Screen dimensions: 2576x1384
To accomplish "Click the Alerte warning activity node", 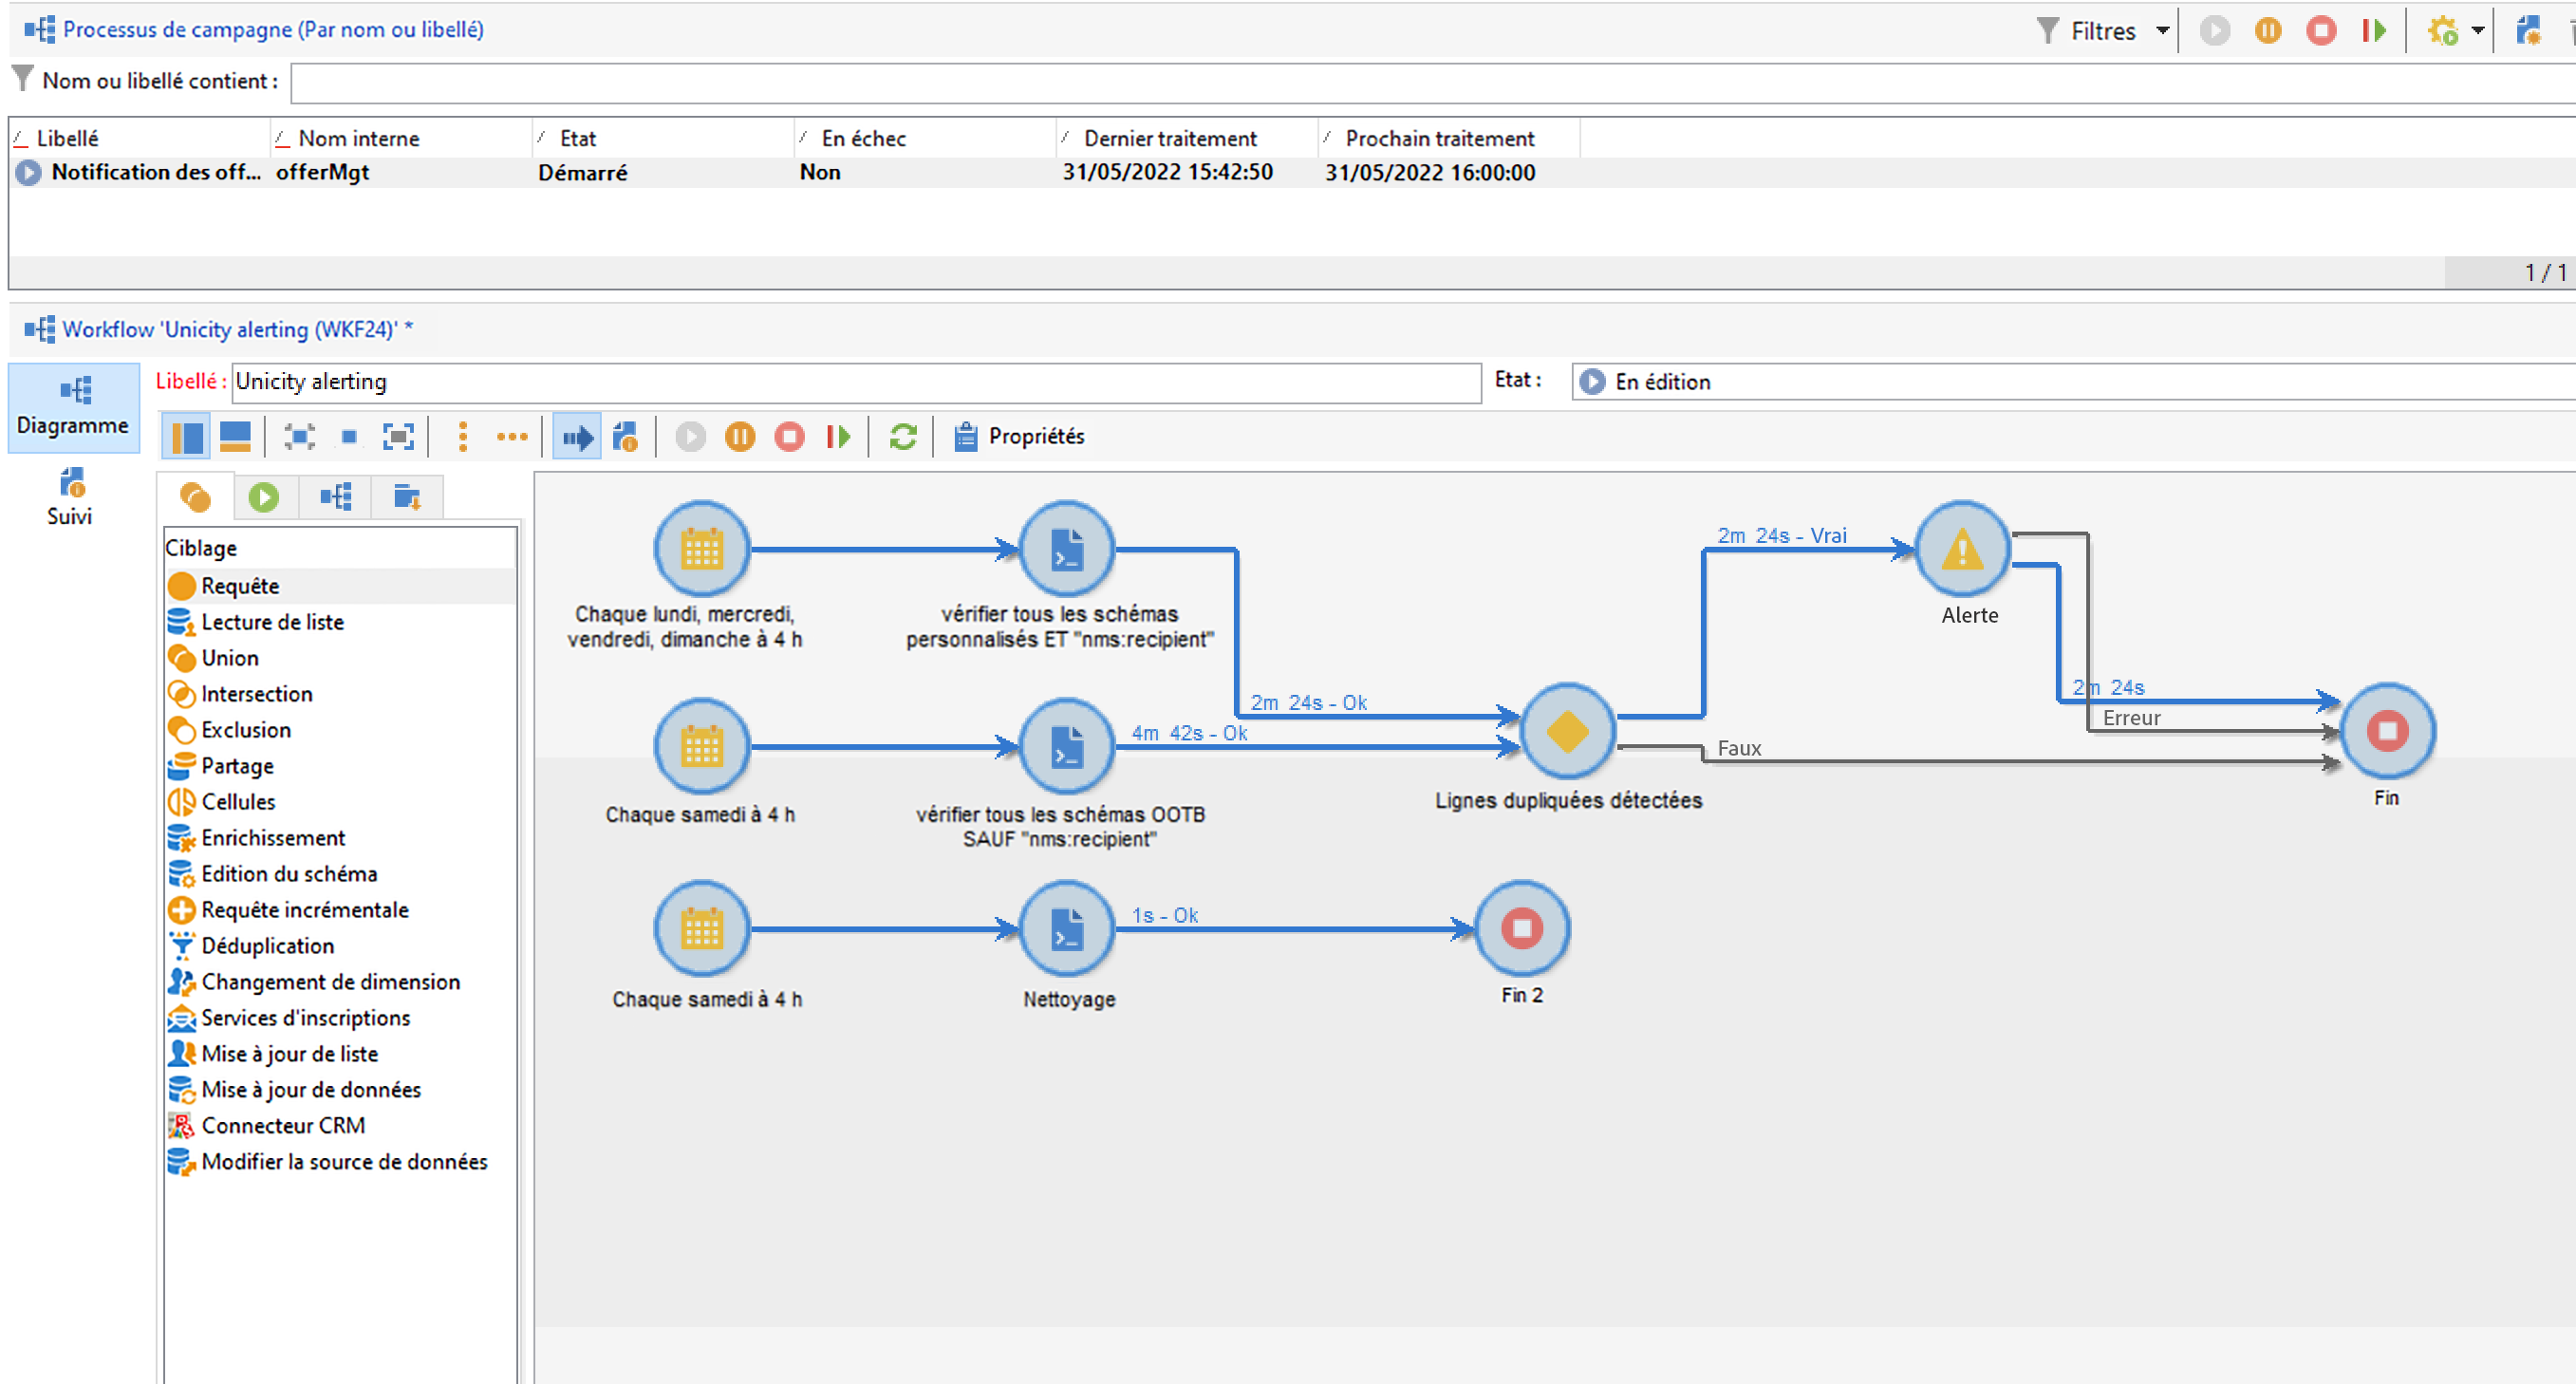I will point(1962,549).
